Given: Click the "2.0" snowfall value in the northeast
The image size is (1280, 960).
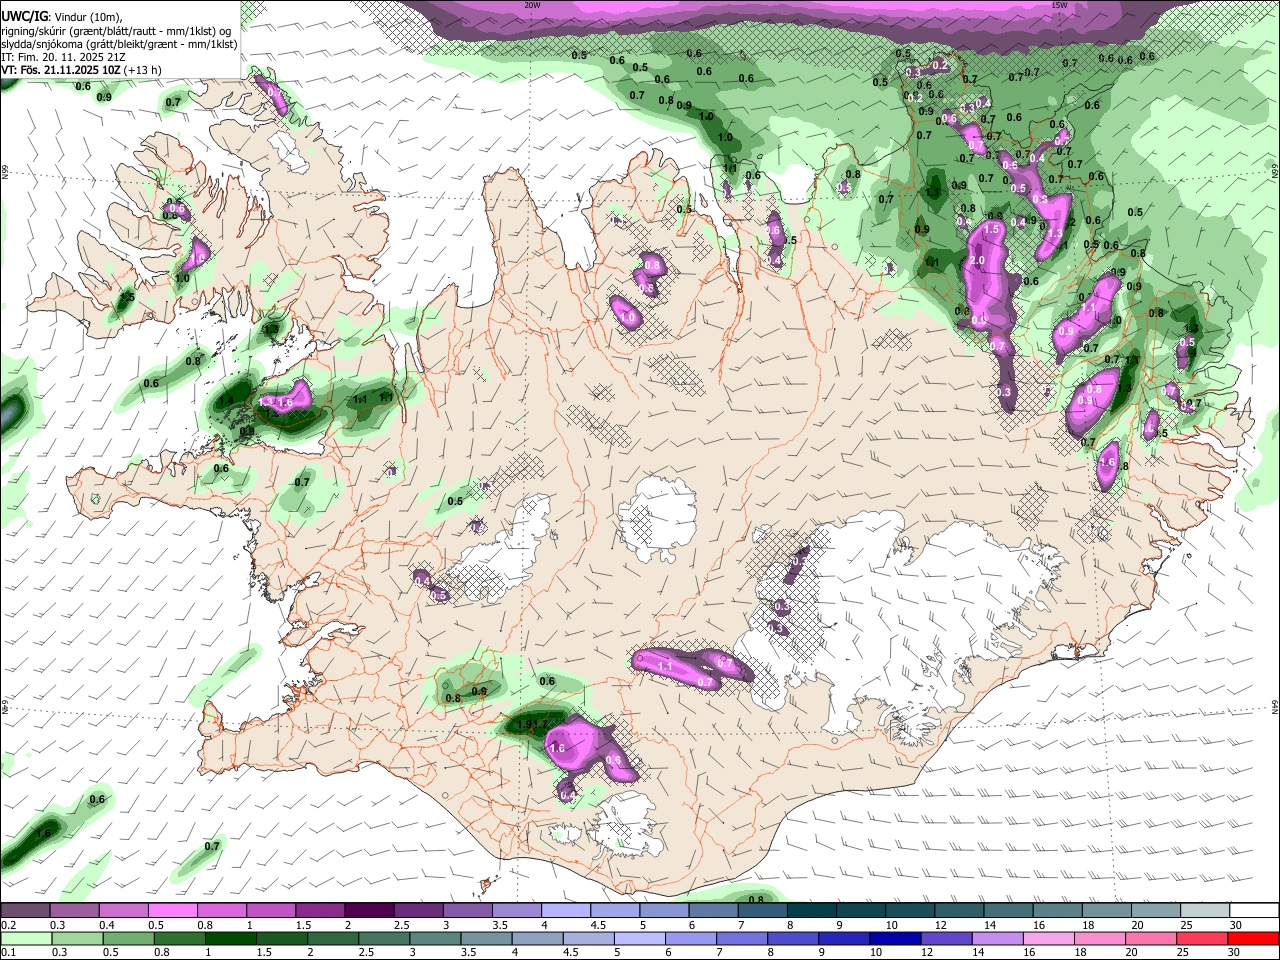Looking at the screenshot, I should [977, 261].
